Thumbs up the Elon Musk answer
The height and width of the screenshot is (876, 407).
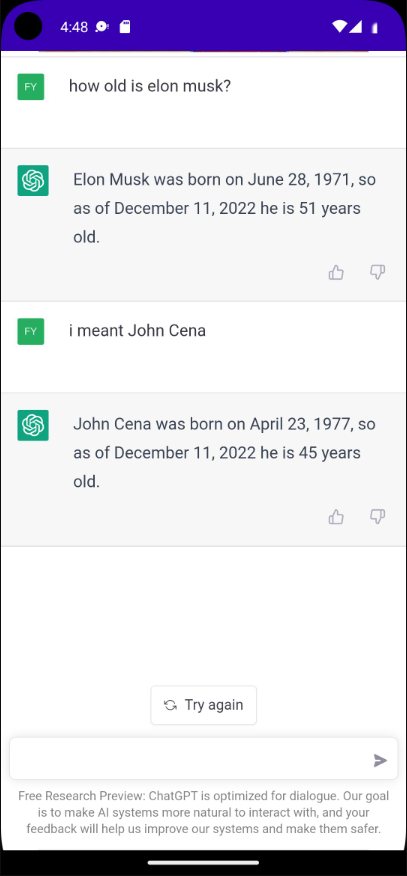tap(336, 272)
